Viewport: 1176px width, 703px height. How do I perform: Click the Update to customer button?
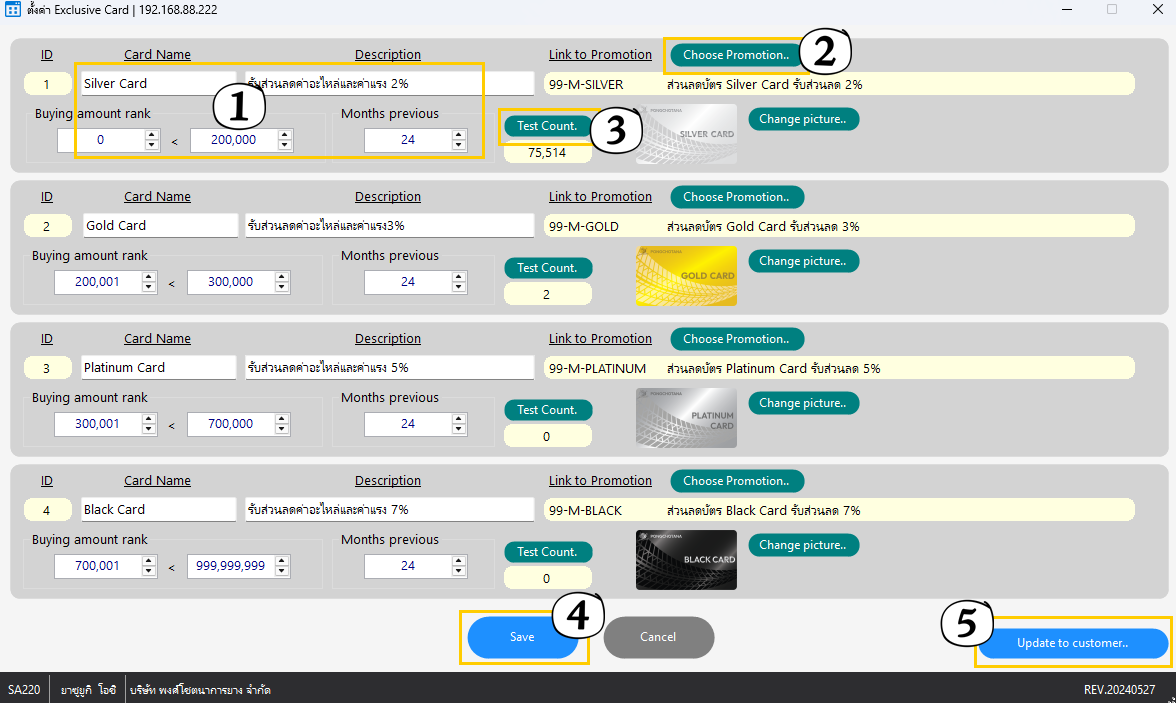tap(1072, 643)
